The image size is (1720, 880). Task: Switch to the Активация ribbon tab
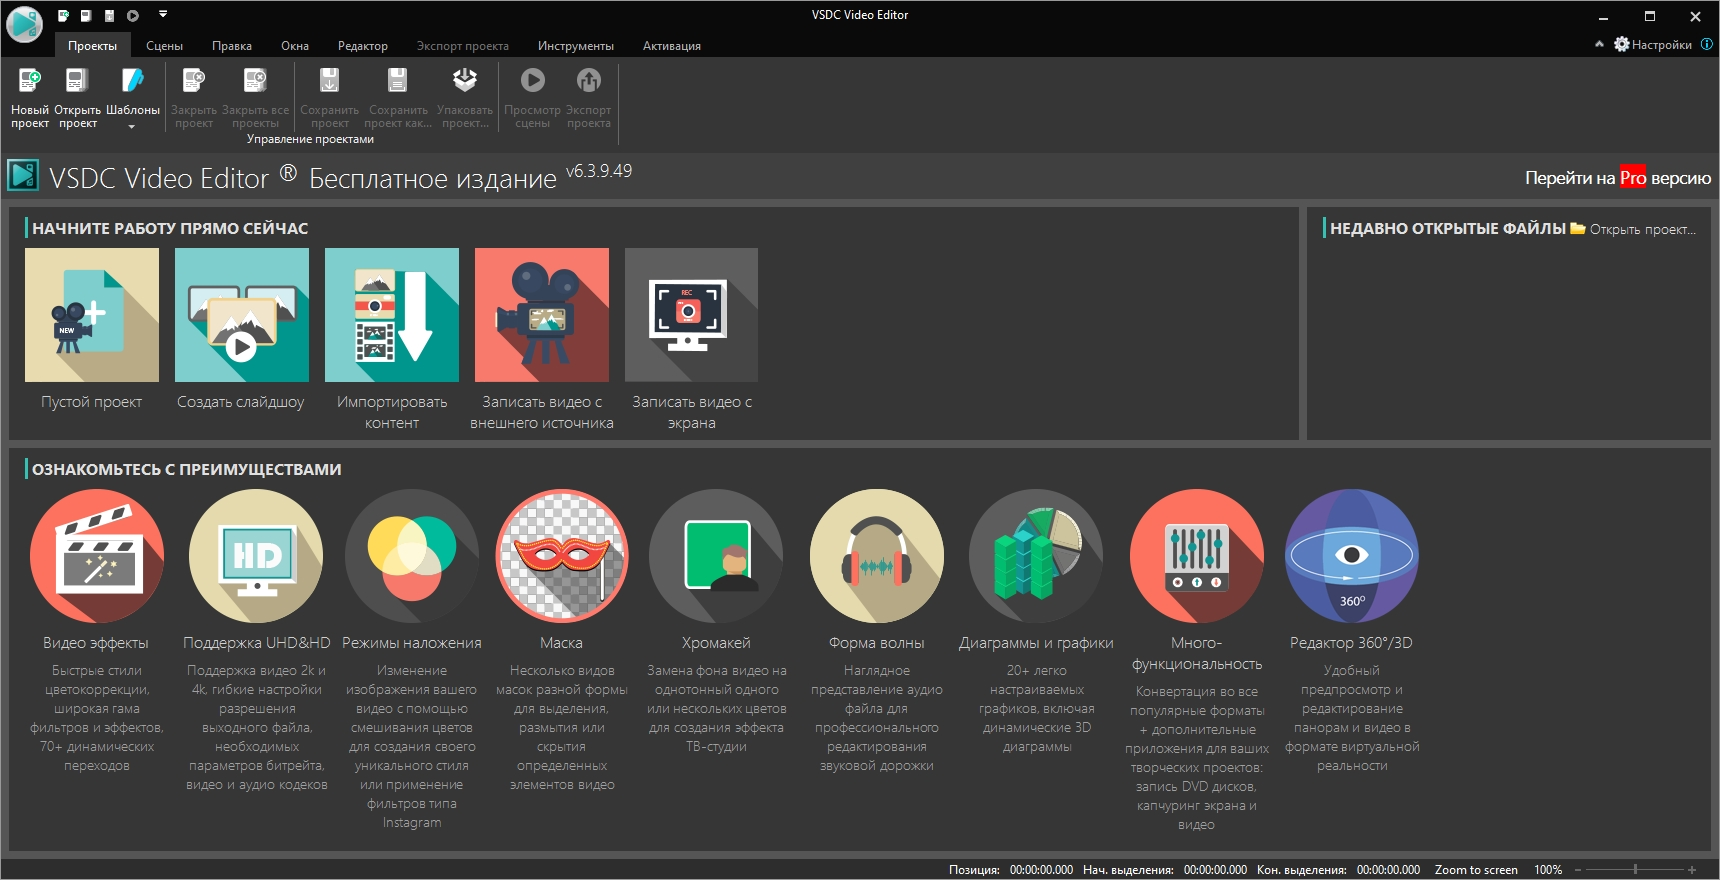click(672, 46)
